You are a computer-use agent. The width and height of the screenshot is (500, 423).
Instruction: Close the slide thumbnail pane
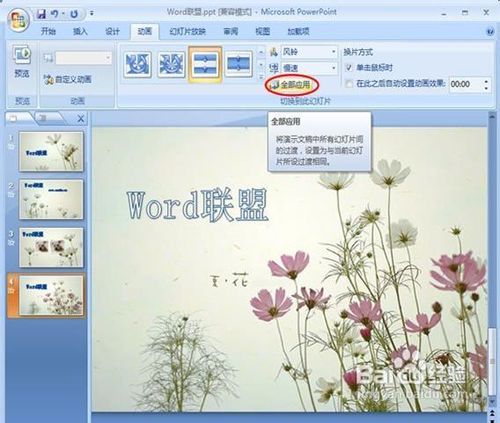[81, 118]
